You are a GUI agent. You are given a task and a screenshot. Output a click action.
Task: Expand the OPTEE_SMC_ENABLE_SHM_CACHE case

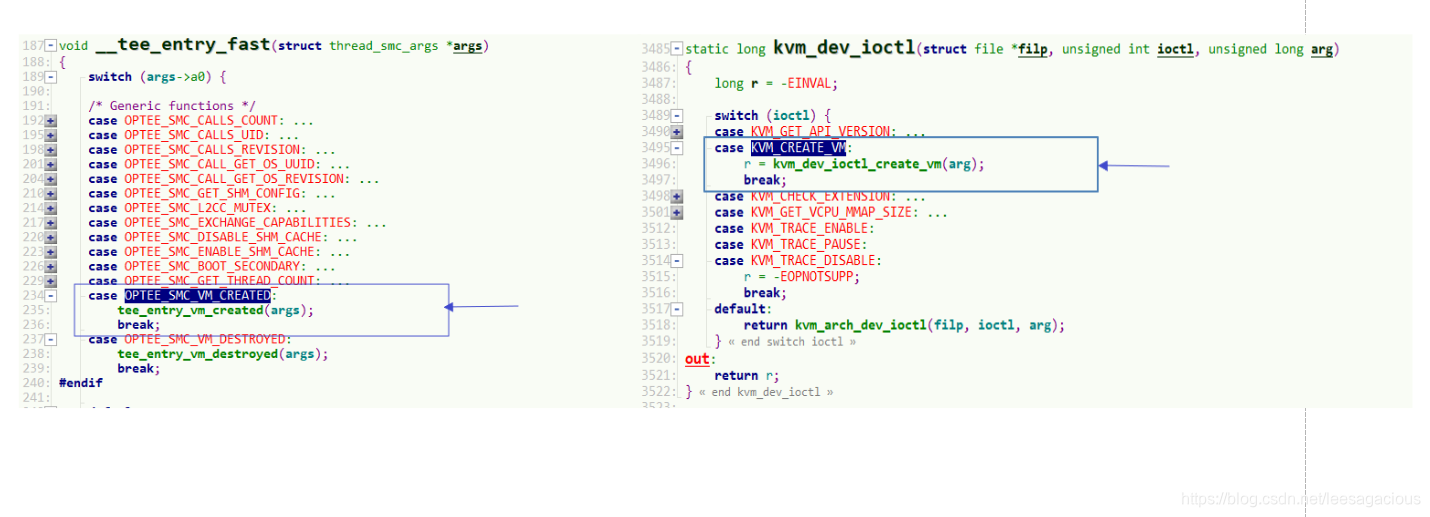click(51, 252)
